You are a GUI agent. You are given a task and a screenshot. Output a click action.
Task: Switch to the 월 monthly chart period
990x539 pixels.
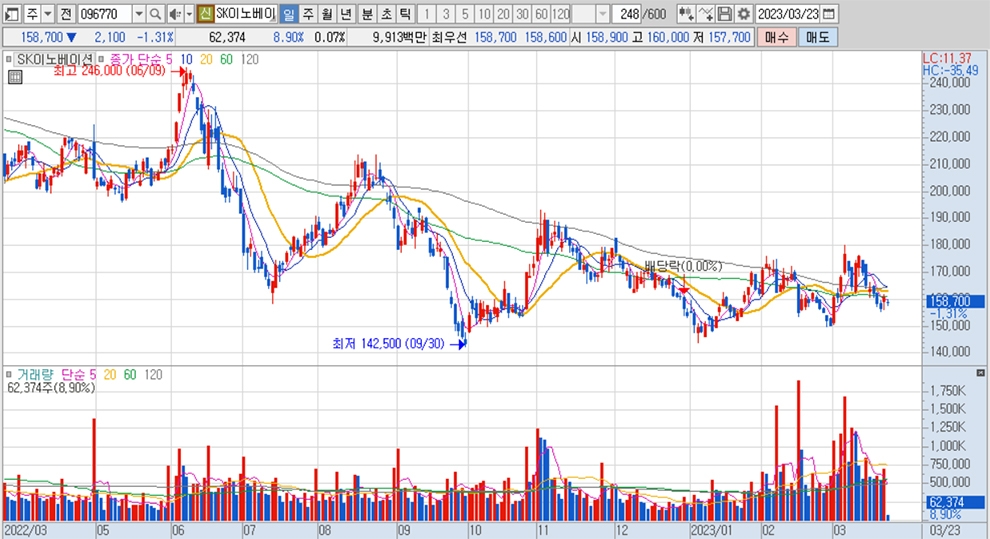[x=326, y=13]
